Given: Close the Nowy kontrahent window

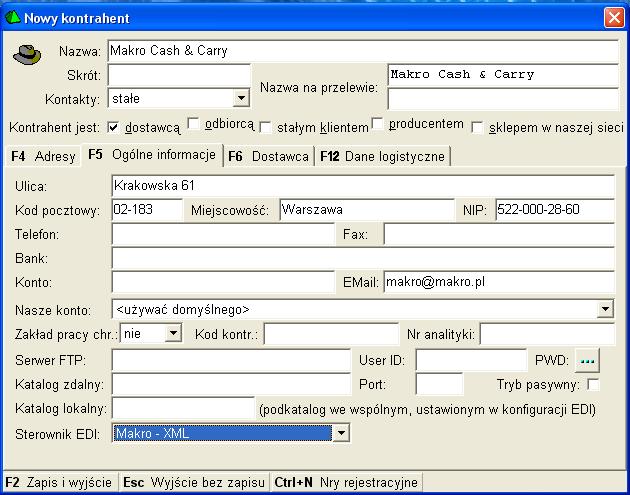Looking at the screenshot, I should click(x=614, y=18).
